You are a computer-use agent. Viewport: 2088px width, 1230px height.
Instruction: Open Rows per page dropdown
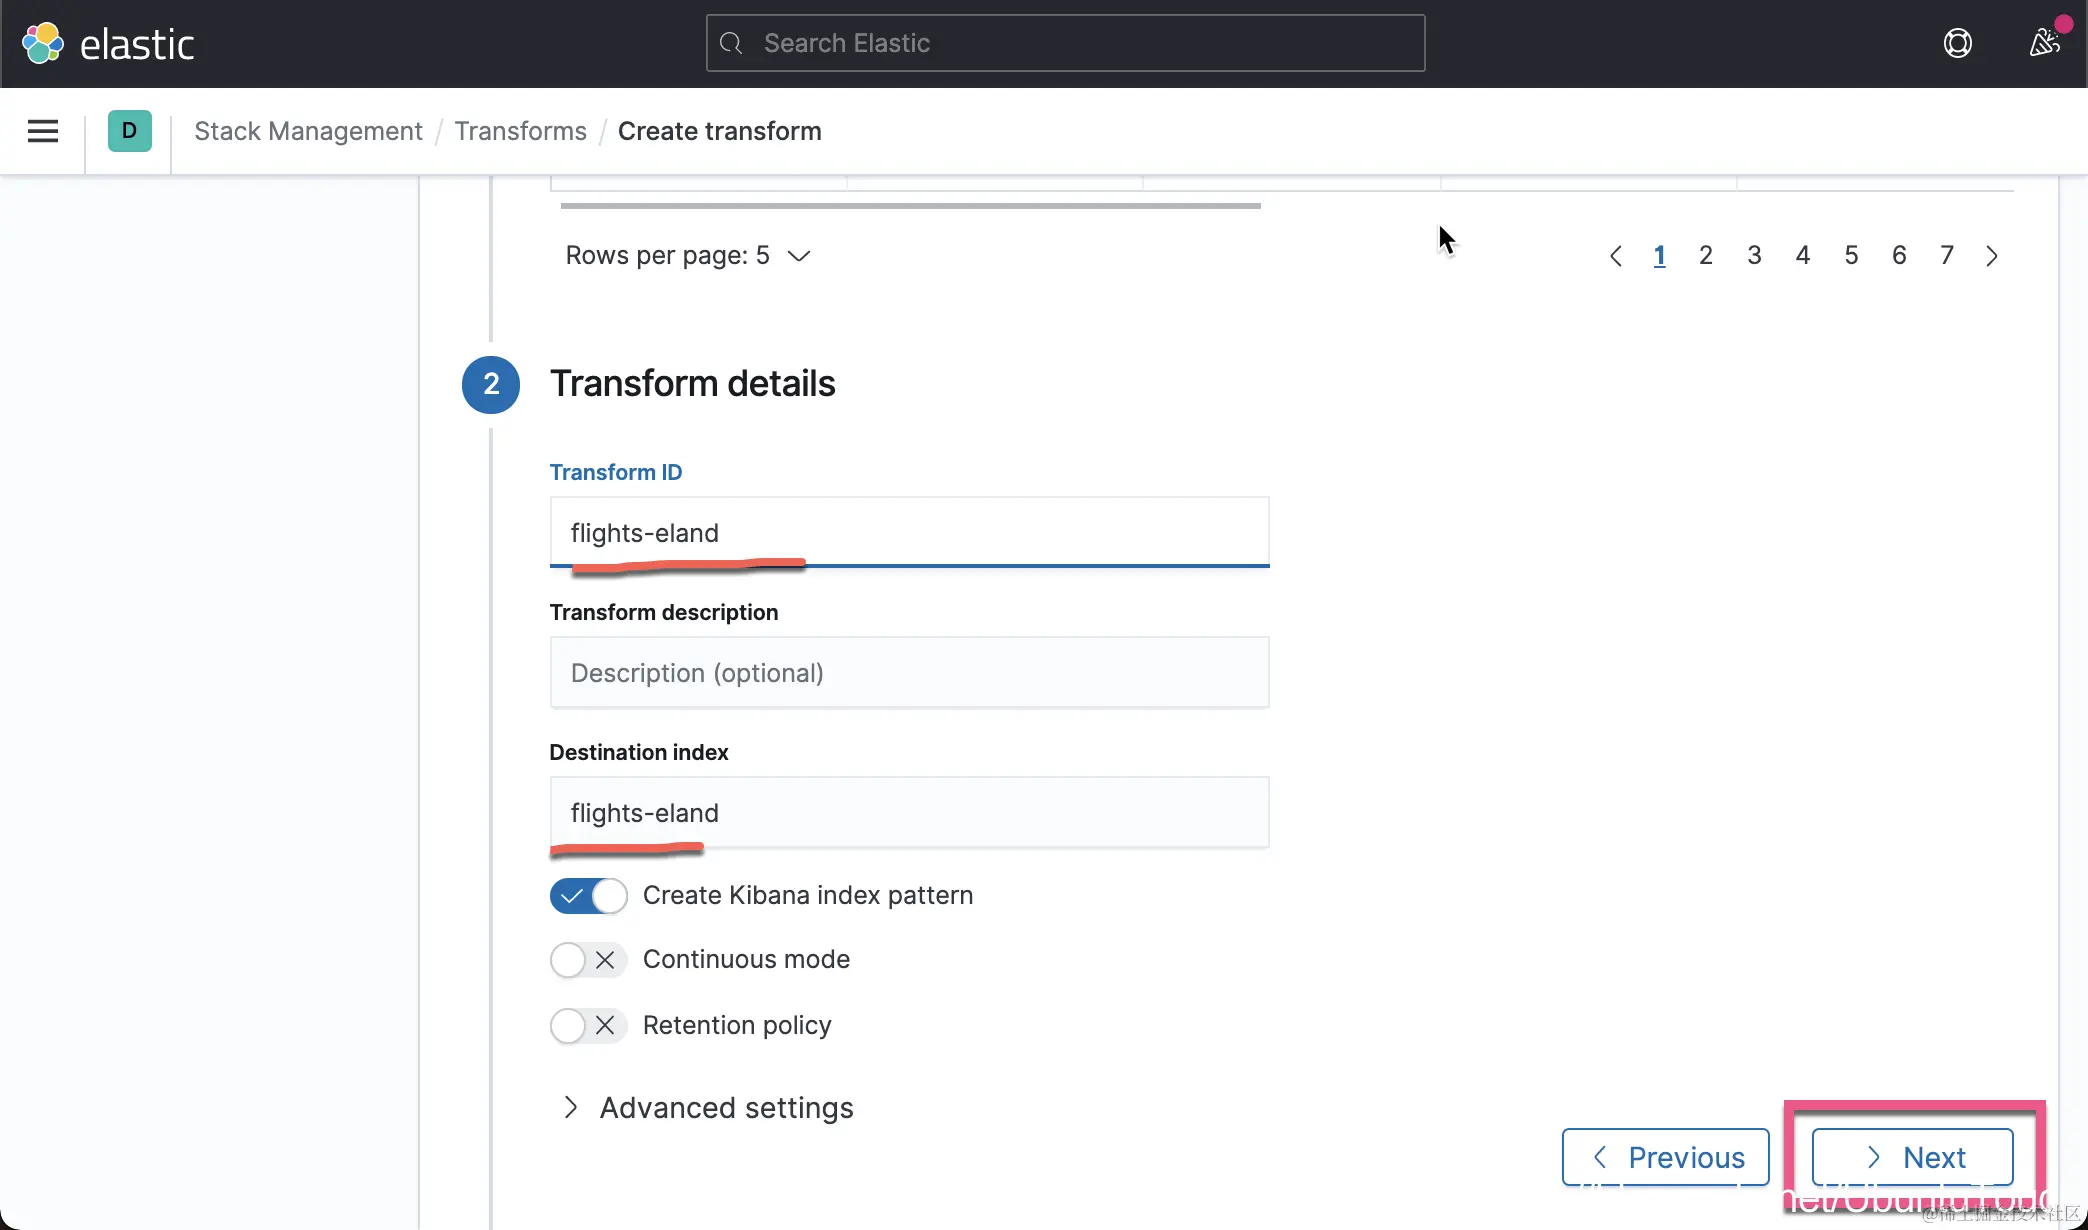tap(688, 256)
